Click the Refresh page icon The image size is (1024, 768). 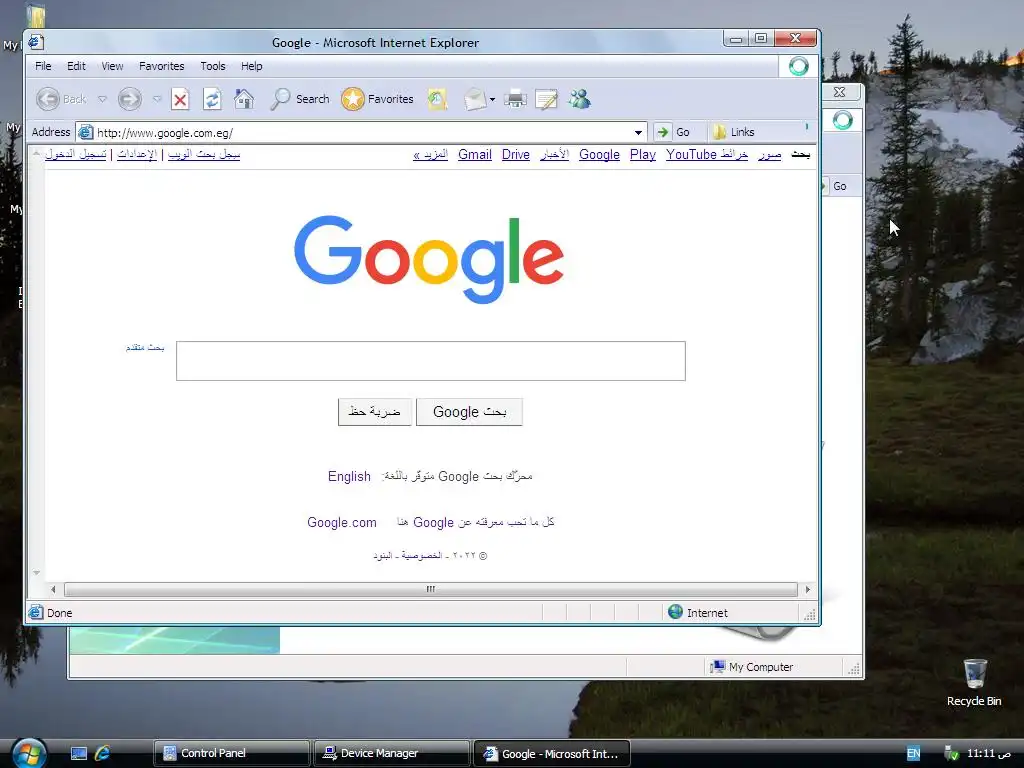pyautogui.click(x=212, y=99)
